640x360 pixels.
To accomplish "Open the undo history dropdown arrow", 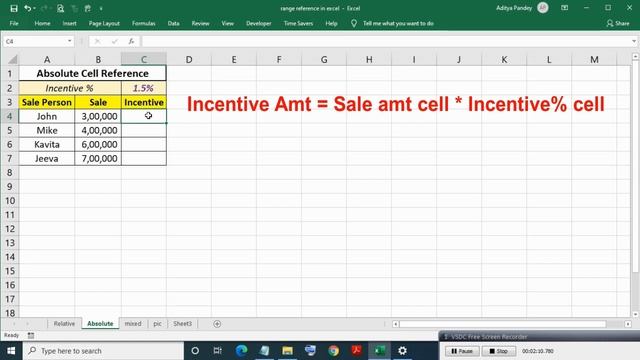I will tap(34, 8).
